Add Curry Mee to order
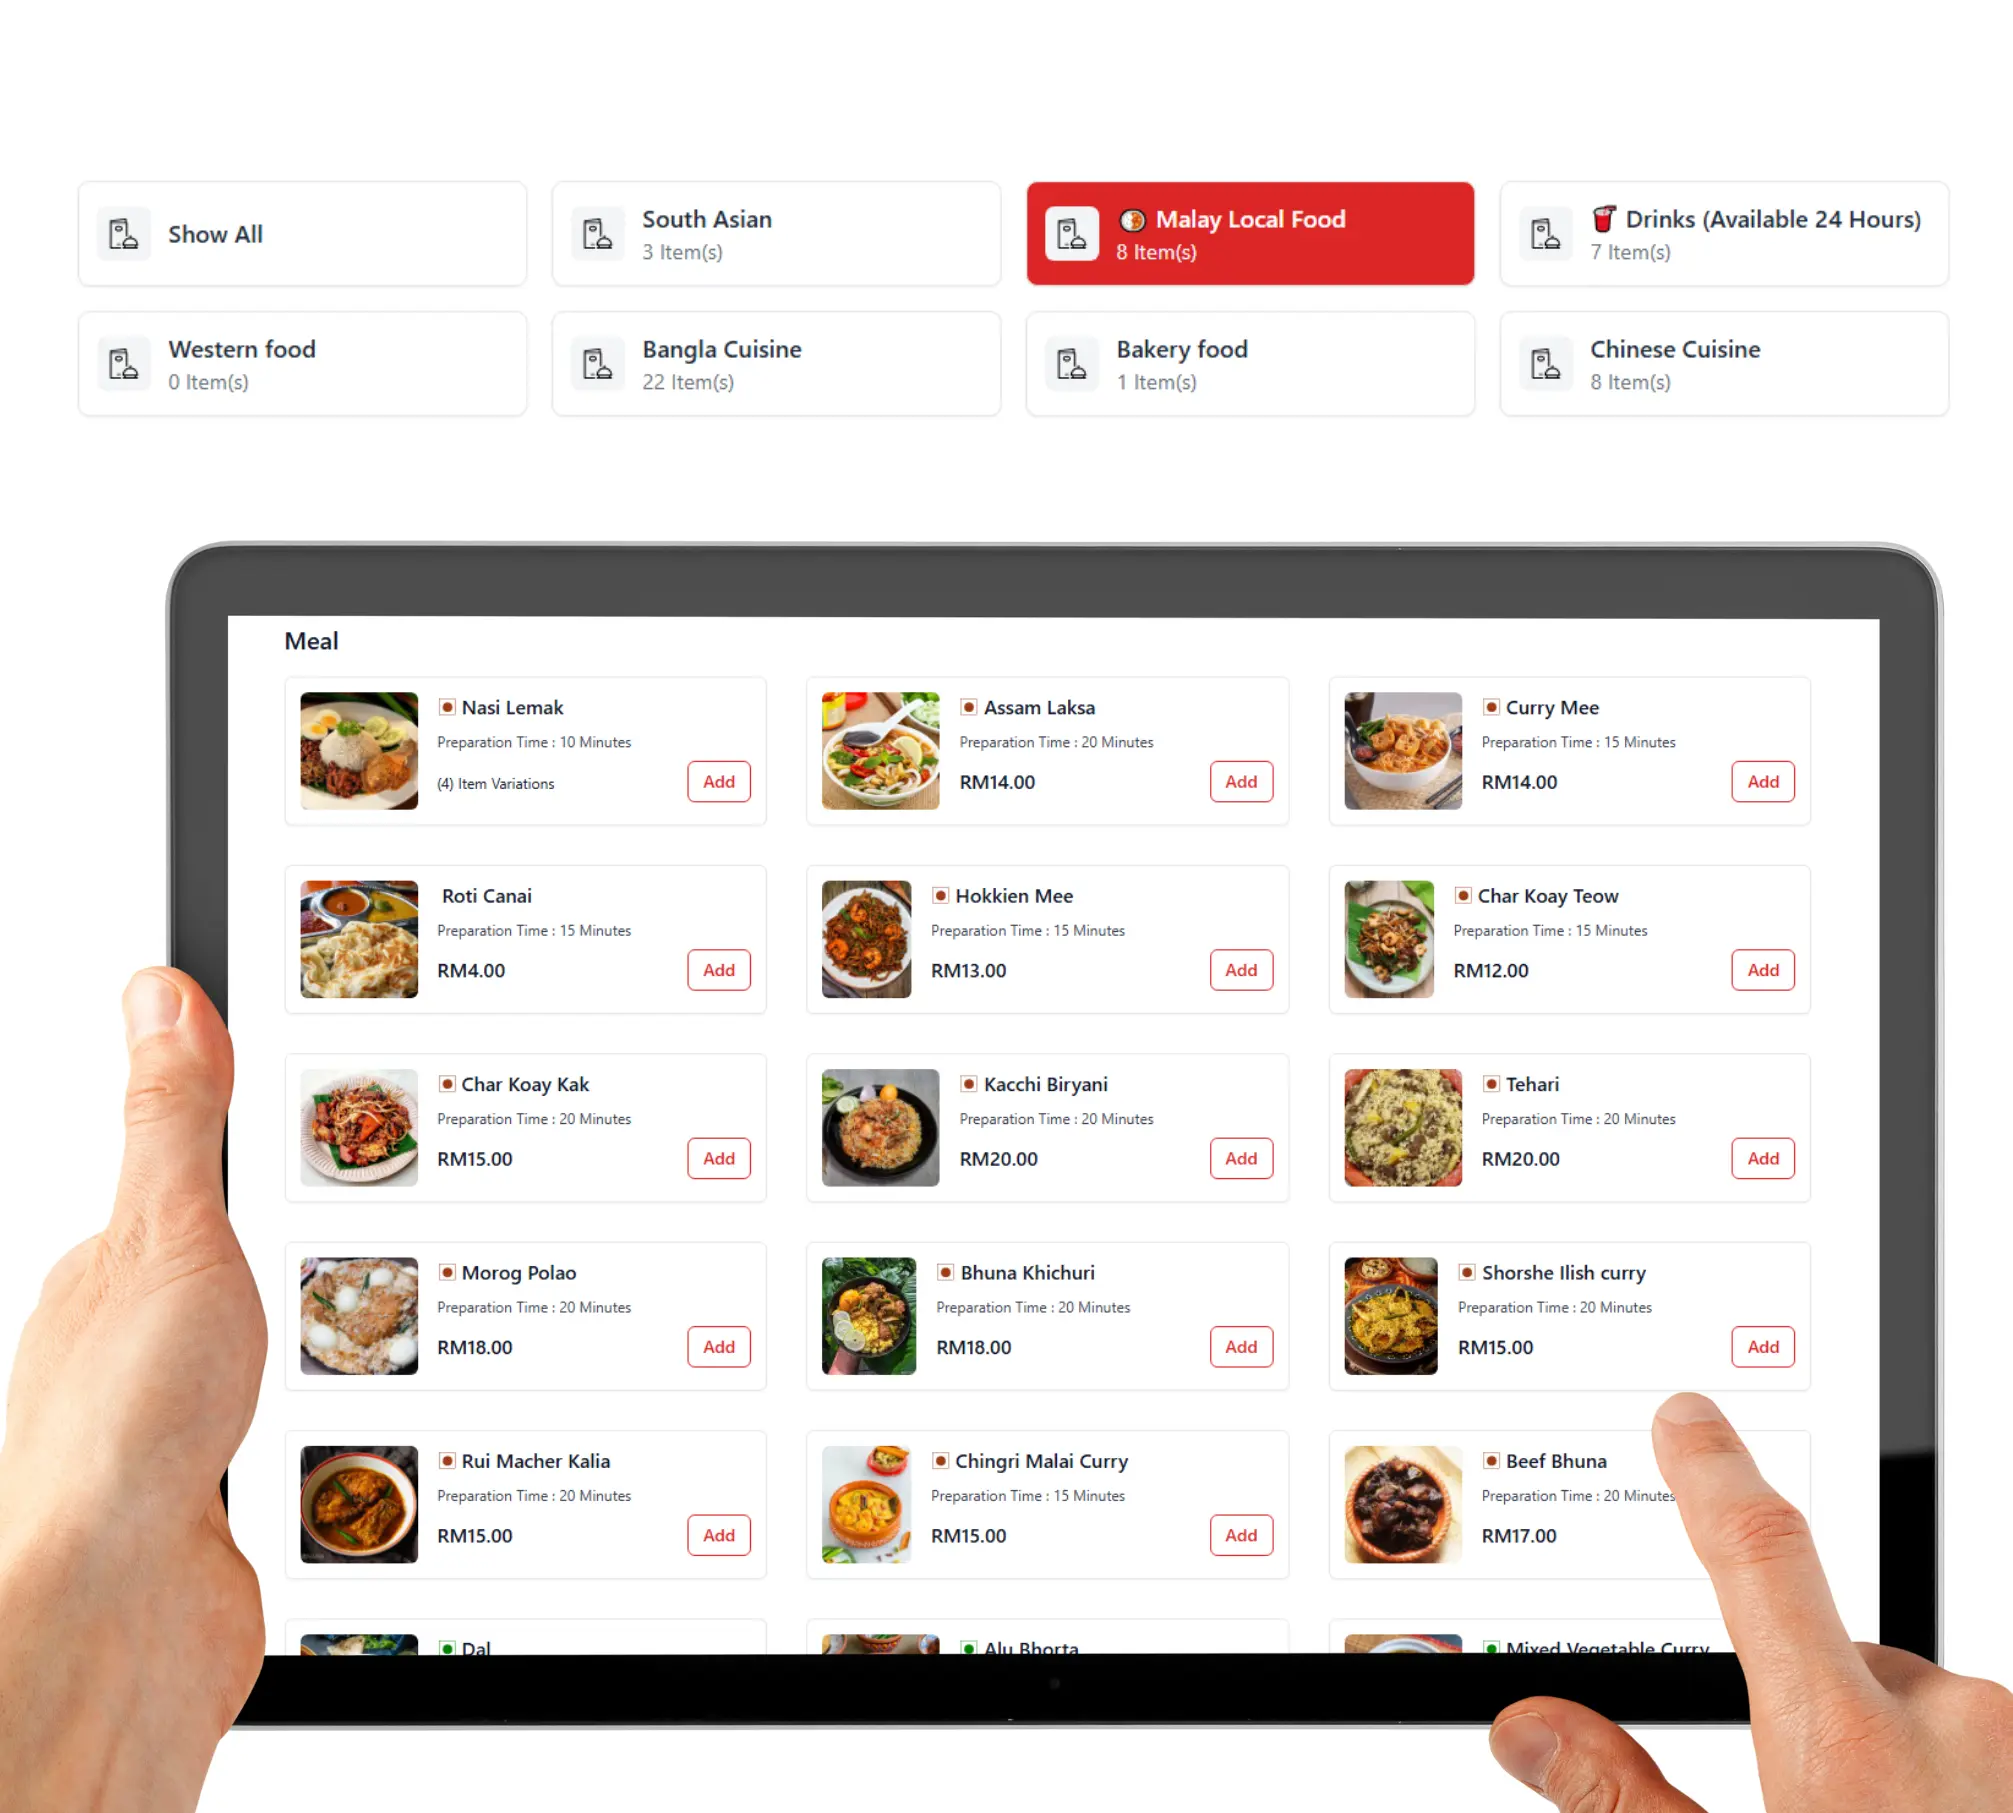This screenshot has height=1813, width=2013. coord(1763,782)
